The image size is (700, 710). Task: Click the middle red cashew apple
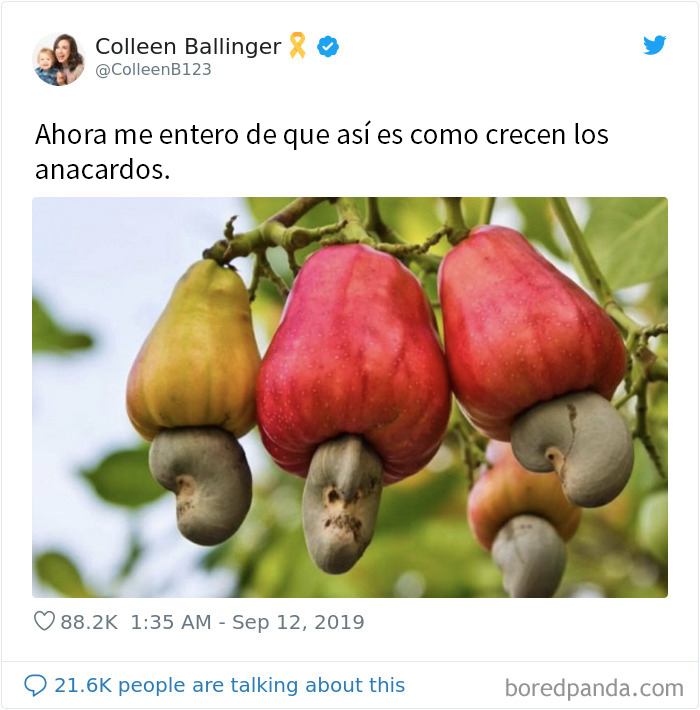[x=353, y=358]
